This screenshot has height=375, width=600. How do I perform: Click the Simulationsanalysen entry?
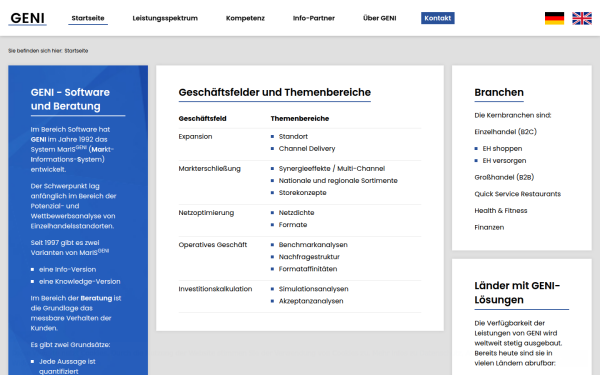pos(313,289)
